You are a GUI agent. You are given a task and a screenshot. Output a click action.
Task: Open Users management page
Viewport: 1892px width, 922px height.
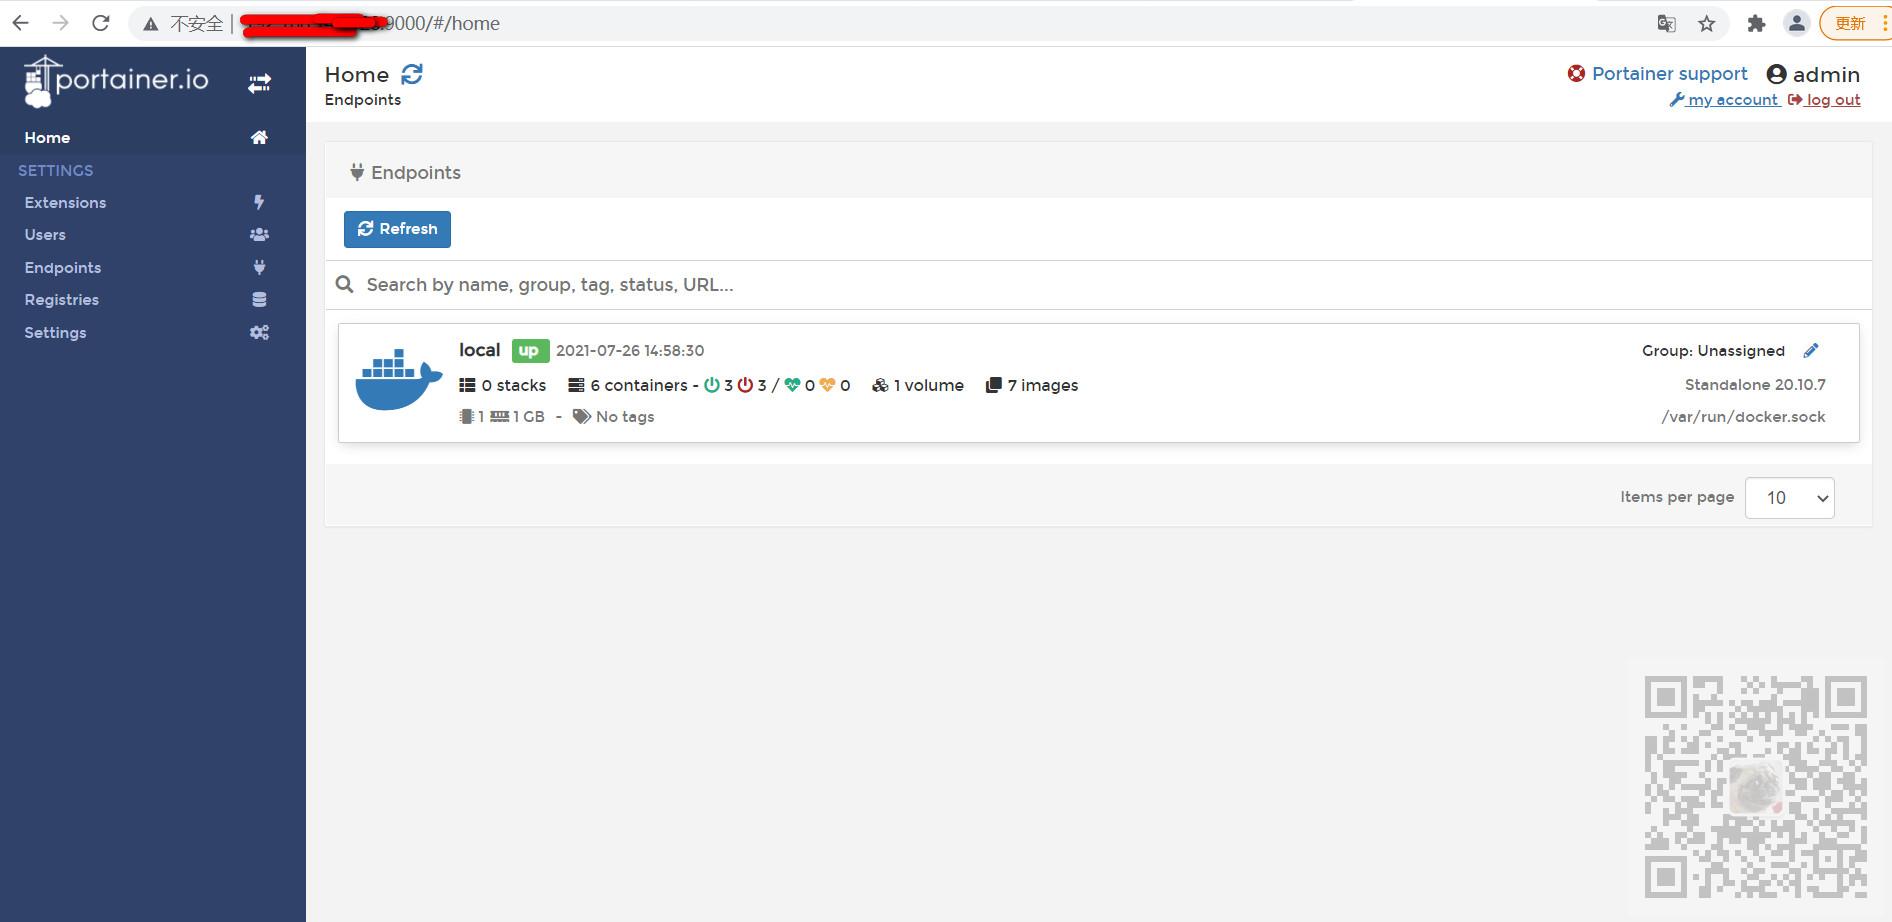coord(45,235)
